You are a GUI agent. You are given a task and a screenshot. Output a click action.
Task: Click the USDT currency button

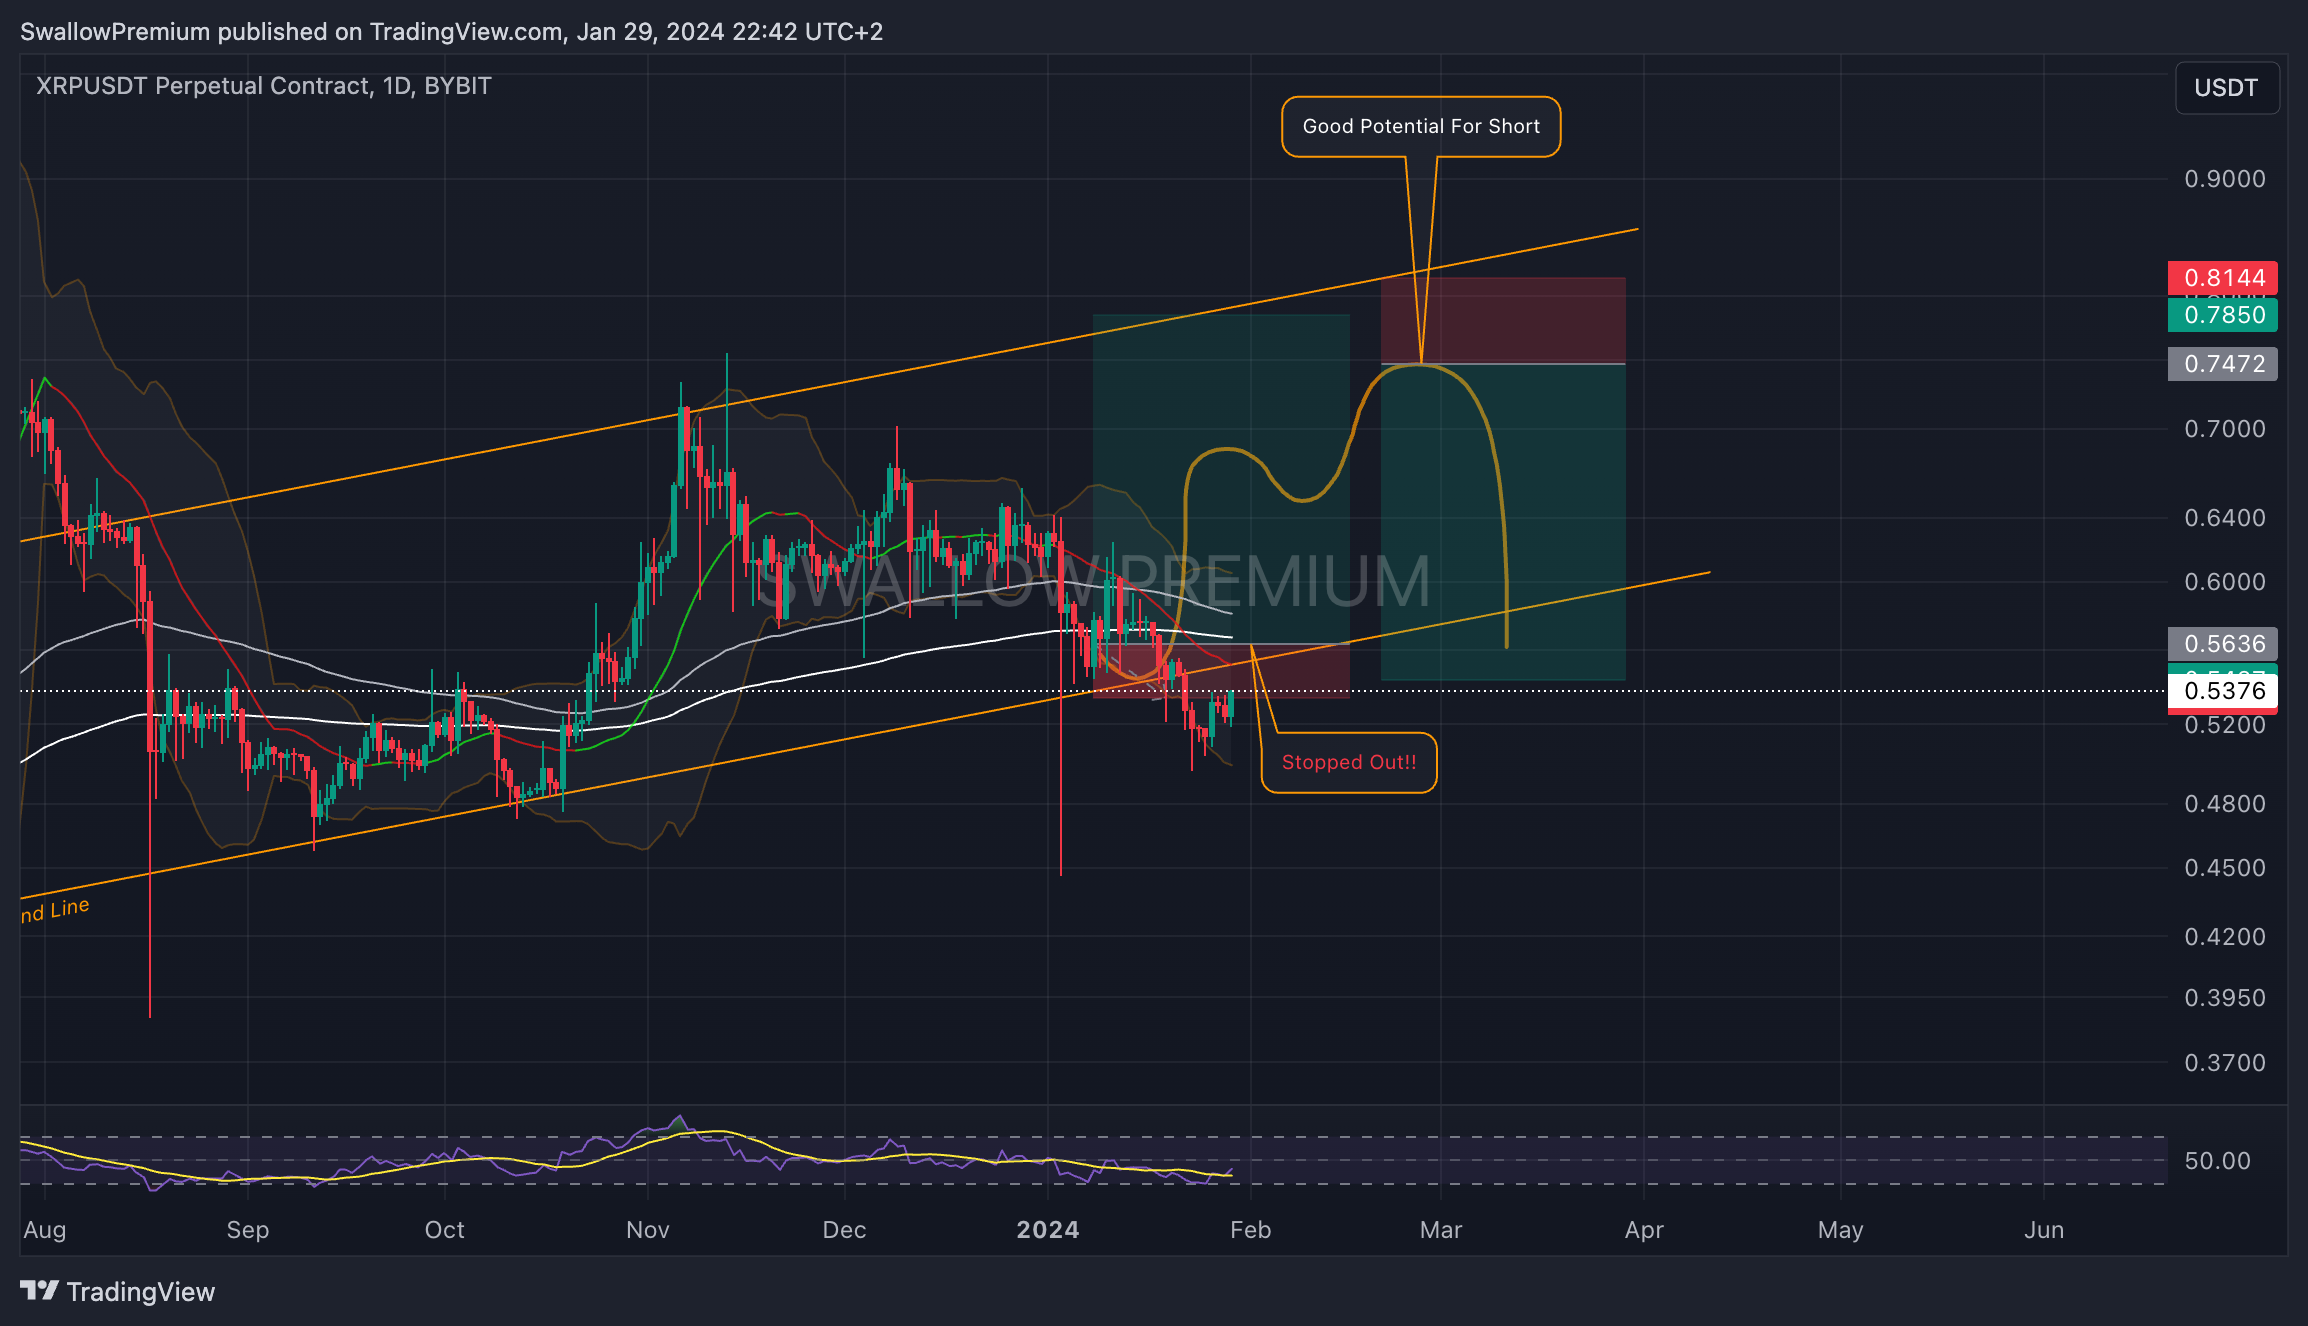(2227, 88)
